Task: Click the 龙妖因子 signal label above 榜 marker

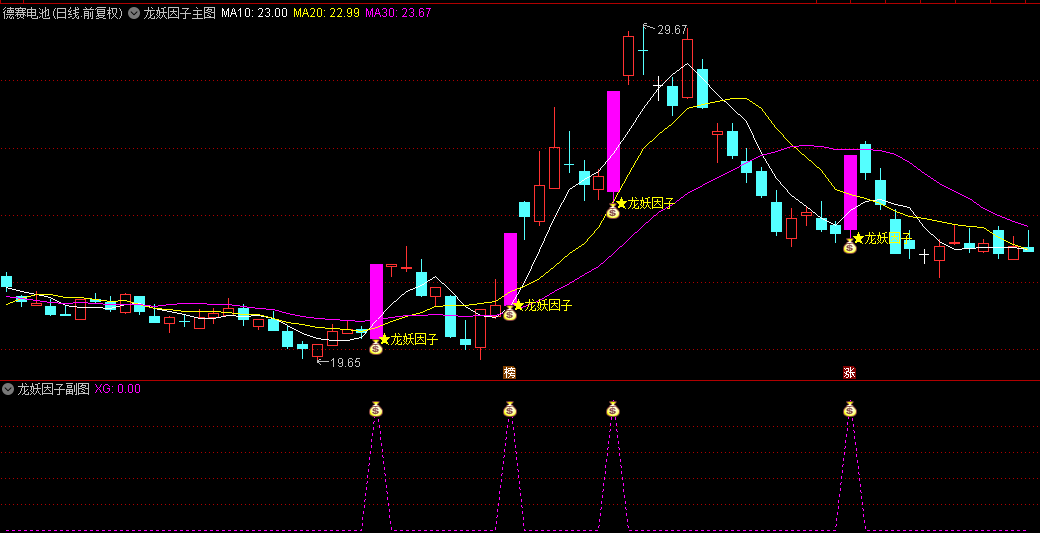Action: click(549, 306)
